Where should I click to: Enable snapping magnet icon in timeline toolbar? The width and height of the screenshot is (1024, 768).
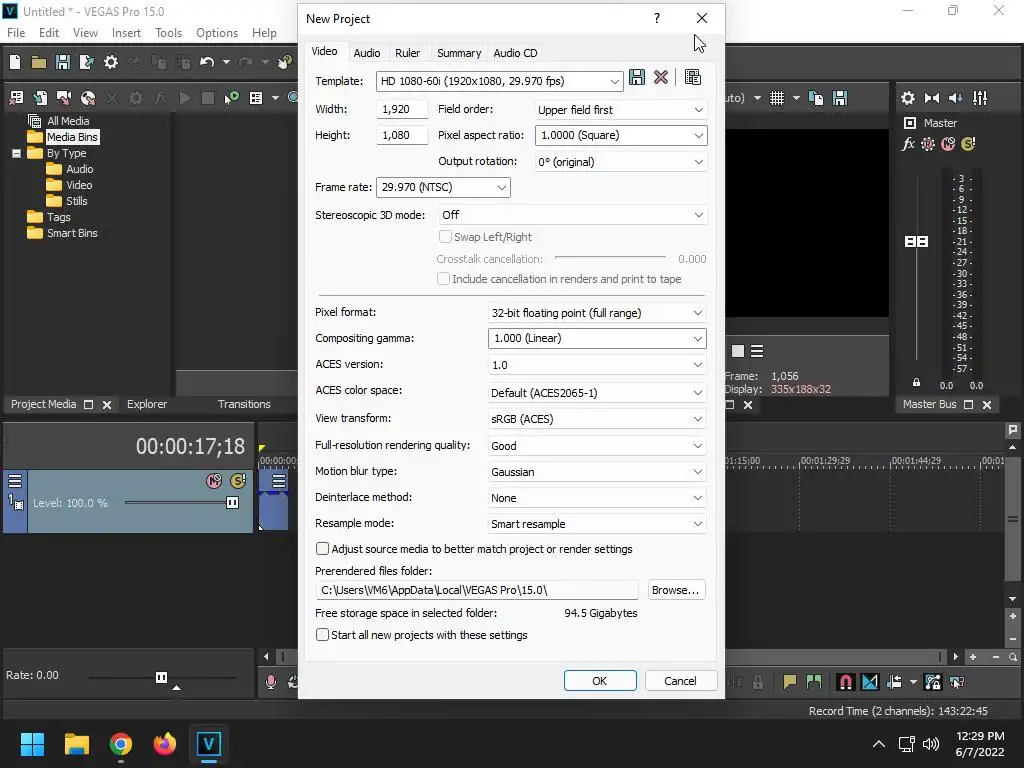point(845,682)
